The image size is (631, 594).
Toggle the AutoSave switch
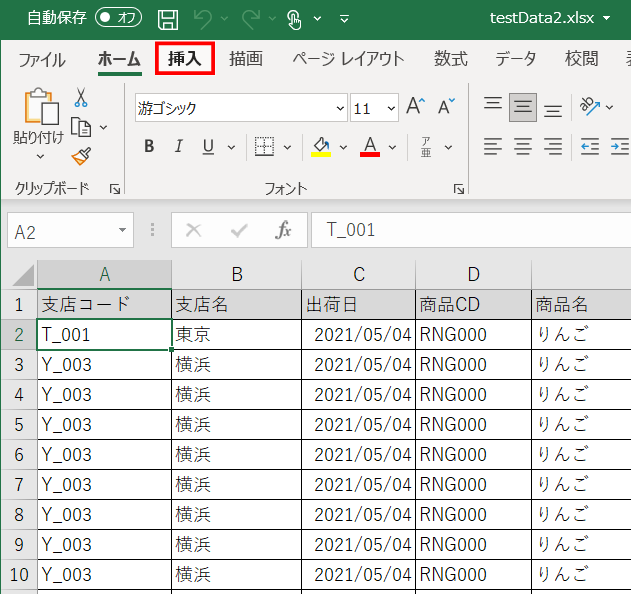[x=118, y=18]
